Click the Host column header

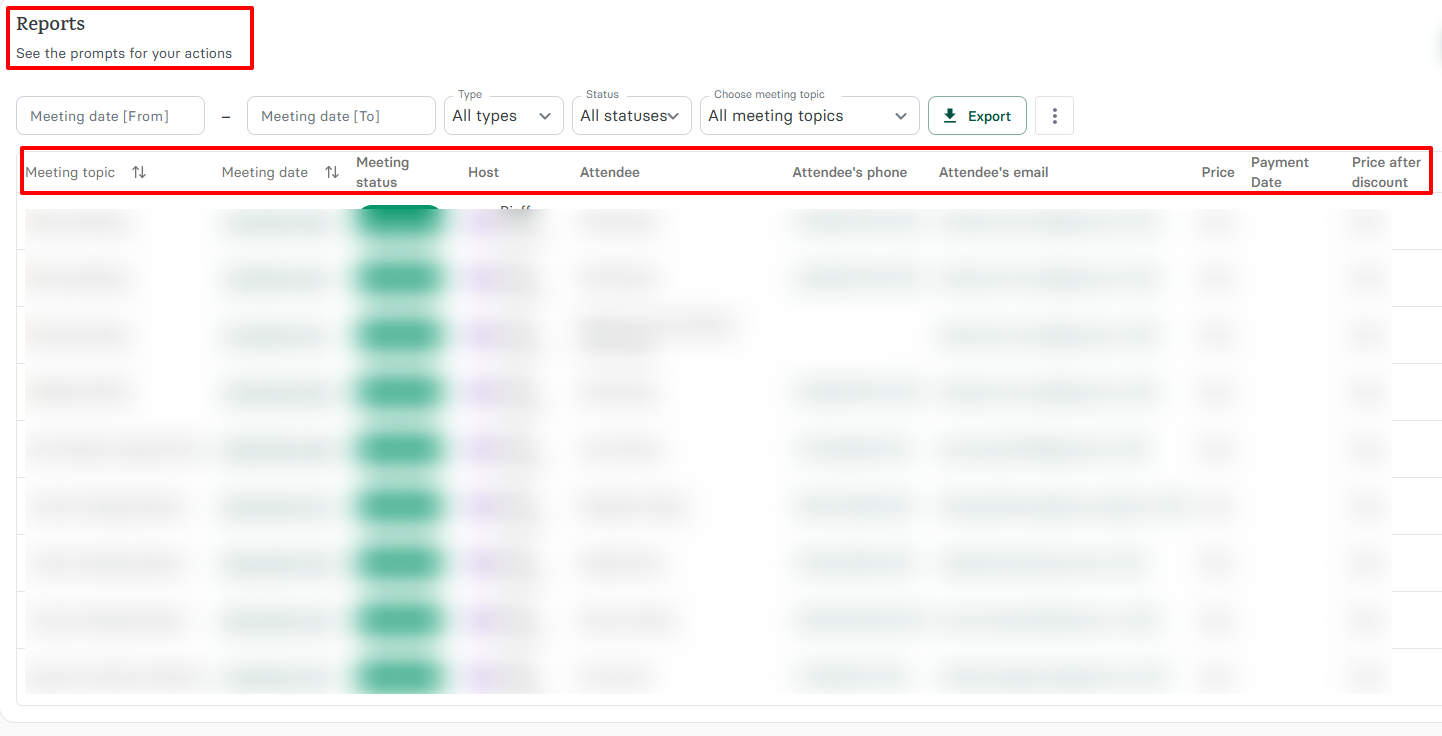point(483,172)
